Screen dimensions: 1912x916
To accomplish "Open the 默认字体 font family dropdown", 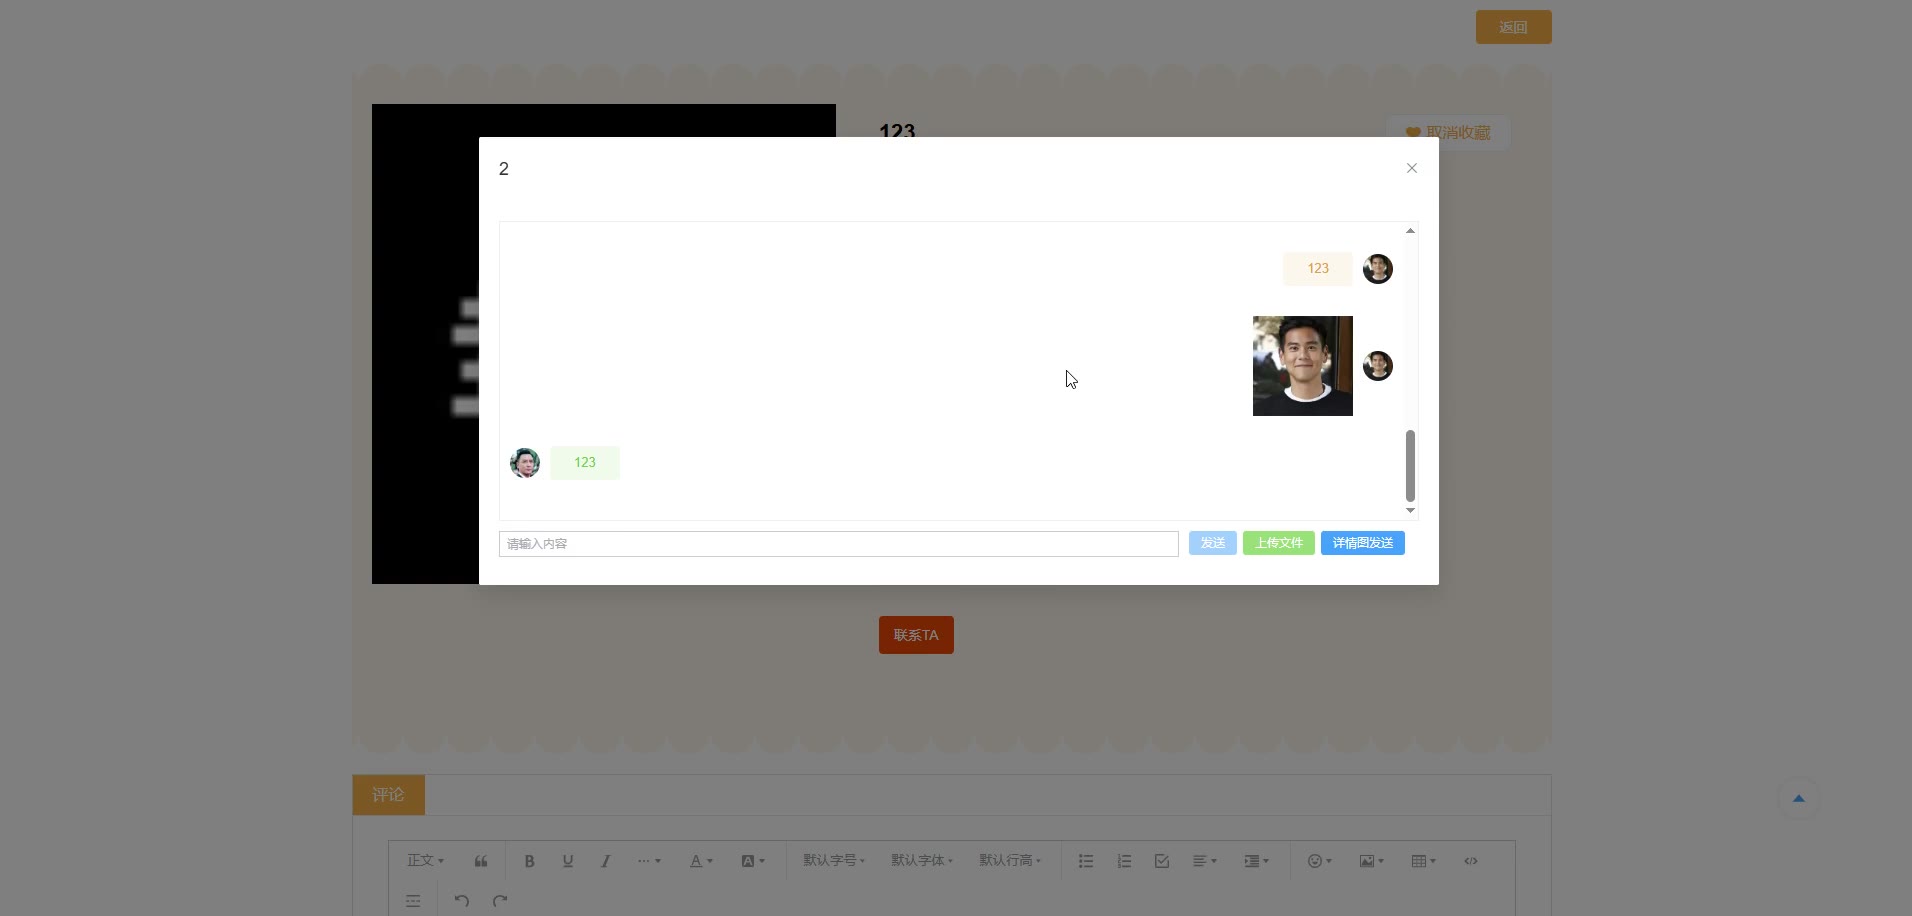I will tap(922, 860).
